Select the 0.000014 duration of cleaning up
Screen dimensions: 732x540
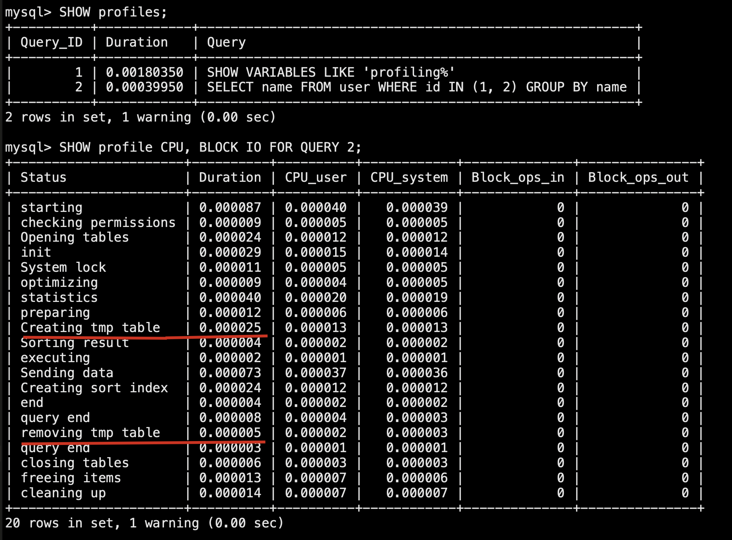230,493
